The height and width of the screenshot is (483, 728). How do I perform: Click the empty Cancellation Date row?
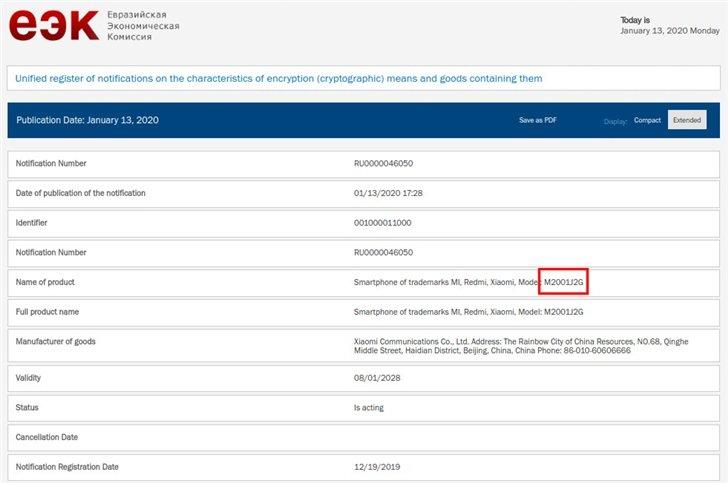[364, 437]
